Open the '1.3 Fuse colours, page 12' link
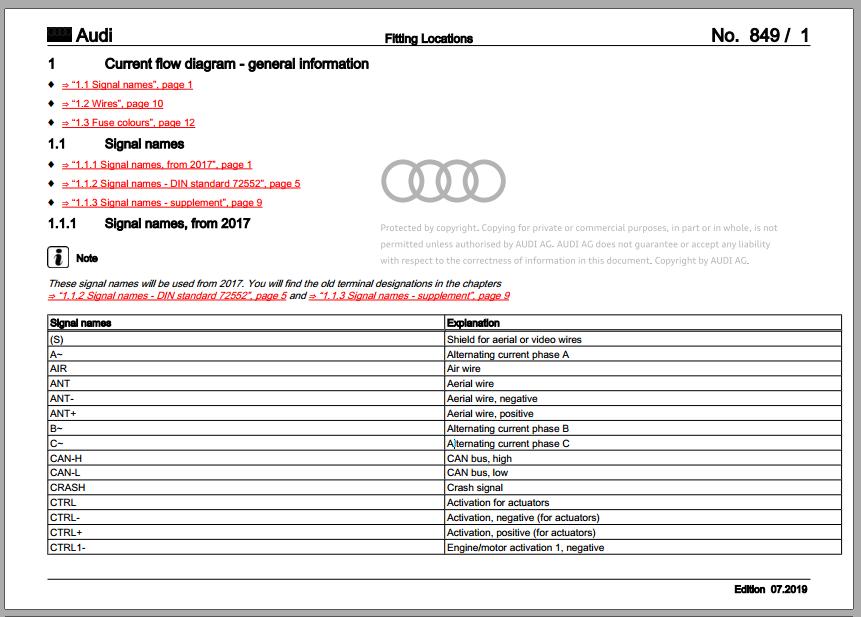This screenshot has height=617, width=861. (128, 123)
